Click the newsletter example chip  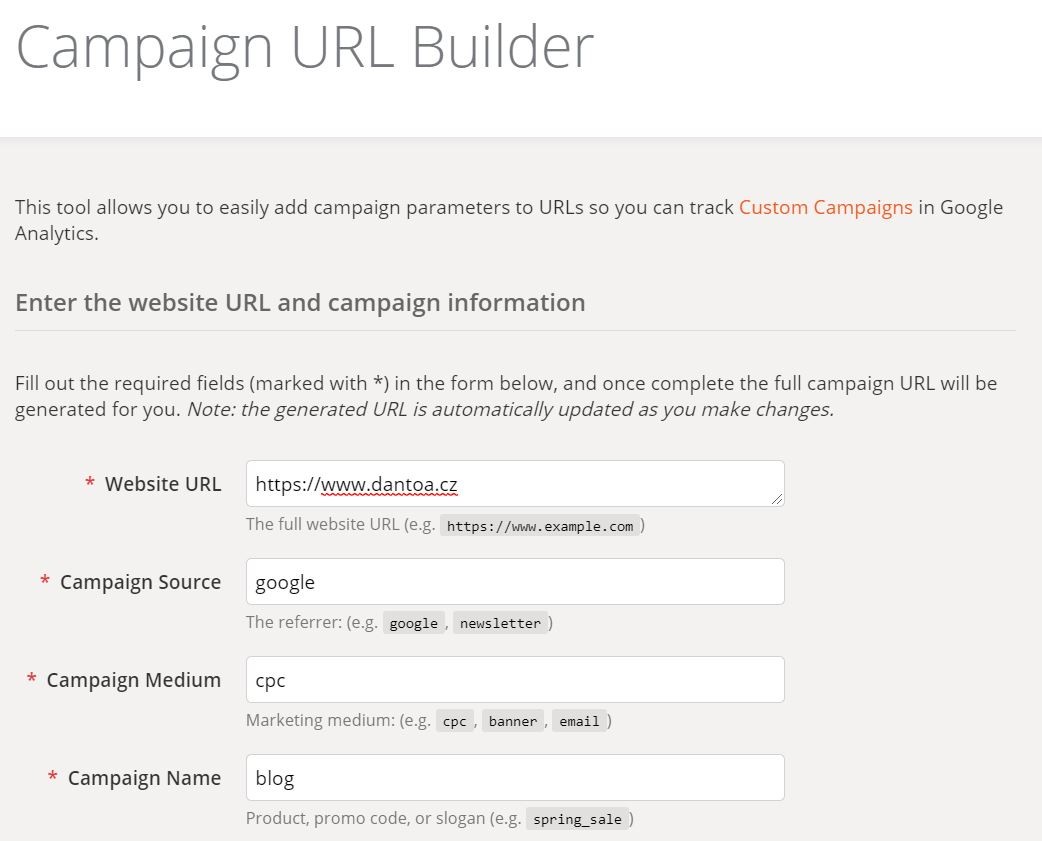502,622
